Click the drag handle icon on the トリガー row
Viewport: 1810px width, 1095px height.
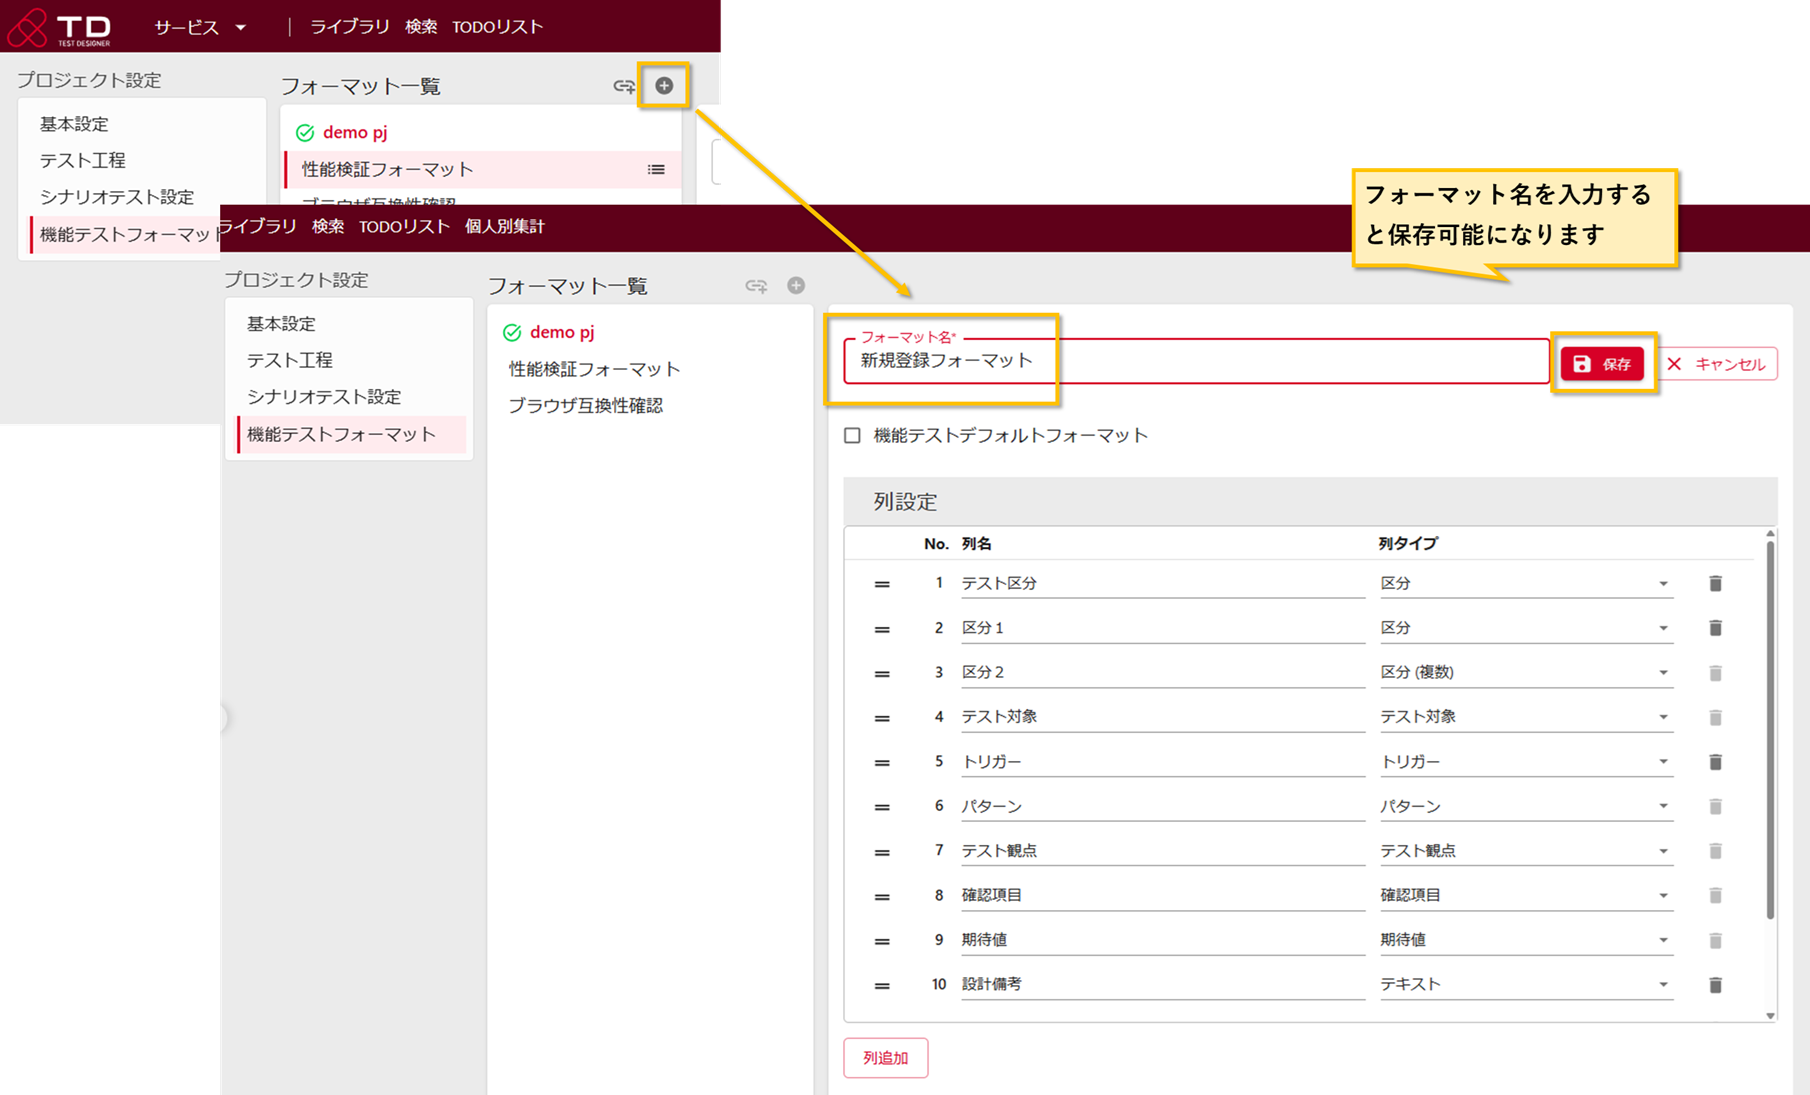(x=881, y=761)
